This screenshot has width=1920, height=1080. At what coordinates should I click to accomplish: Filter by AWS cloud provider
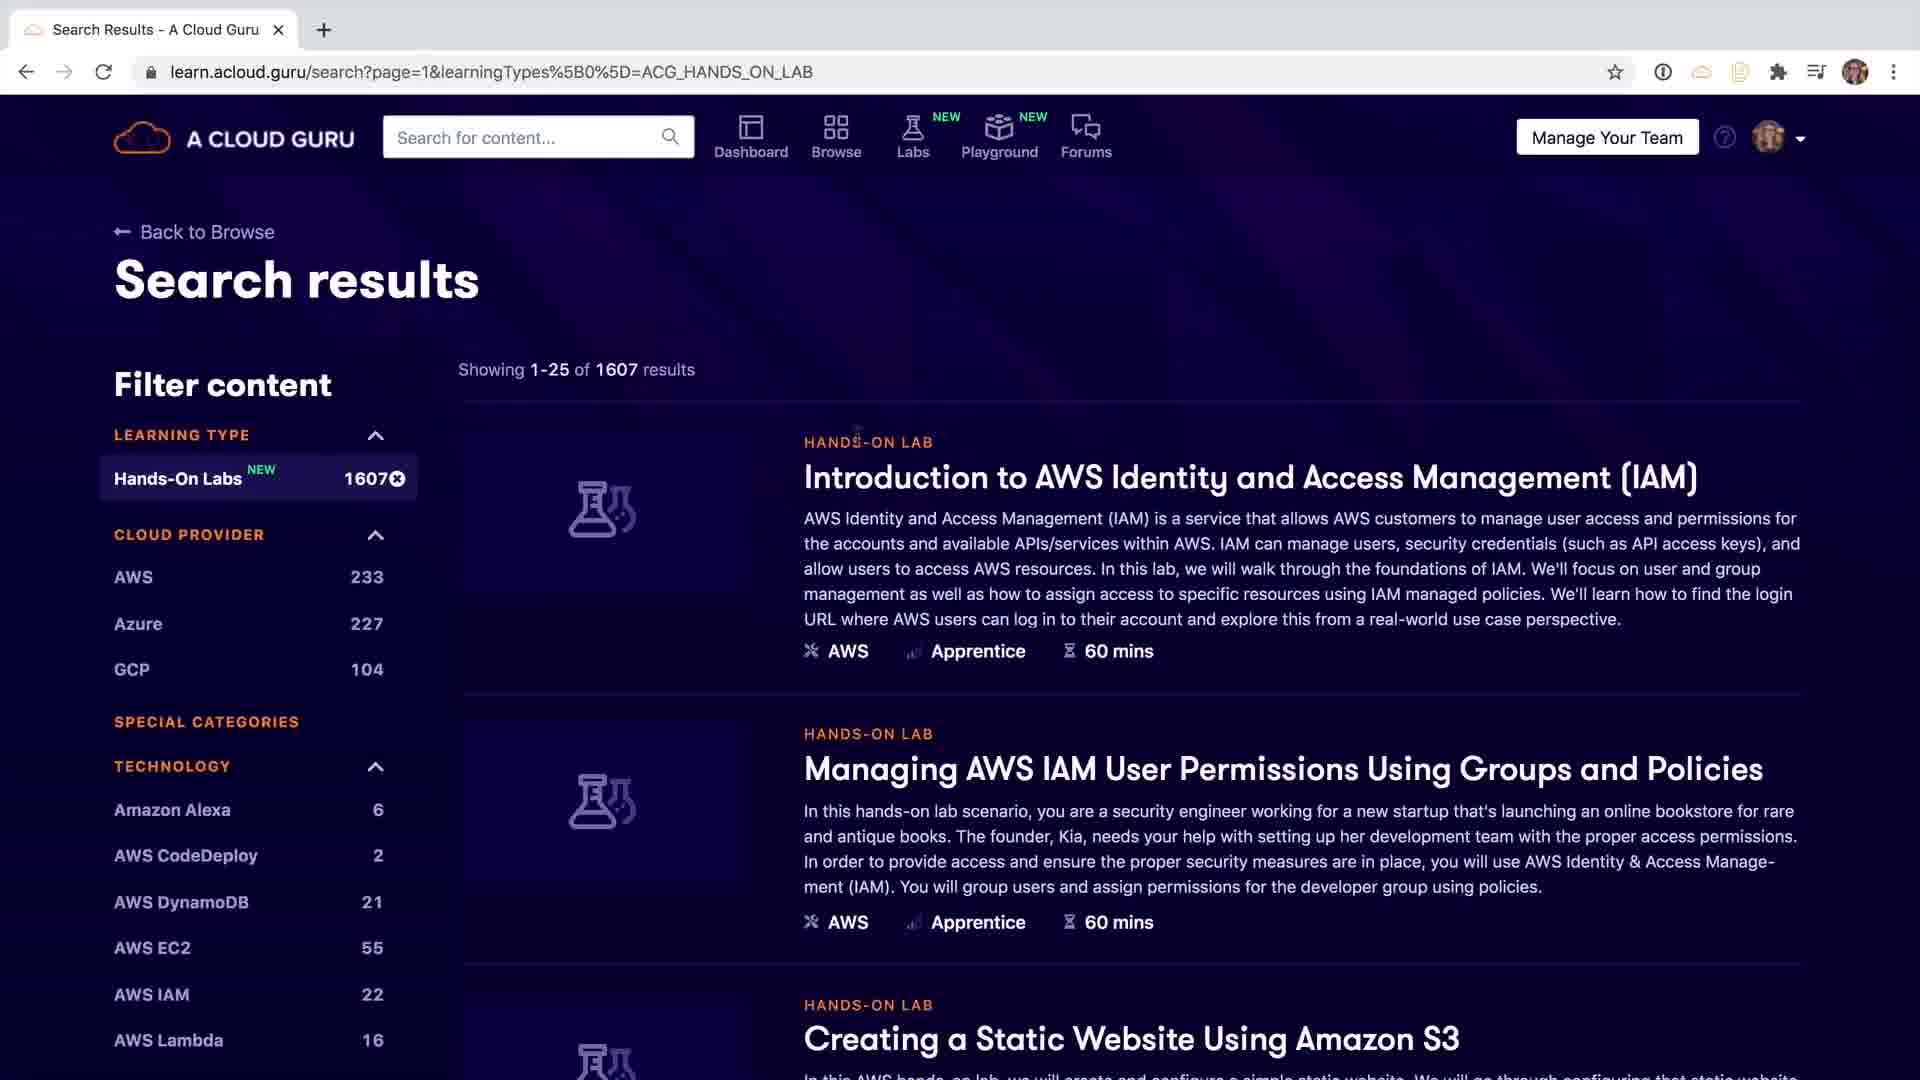(x=134, y=577)
